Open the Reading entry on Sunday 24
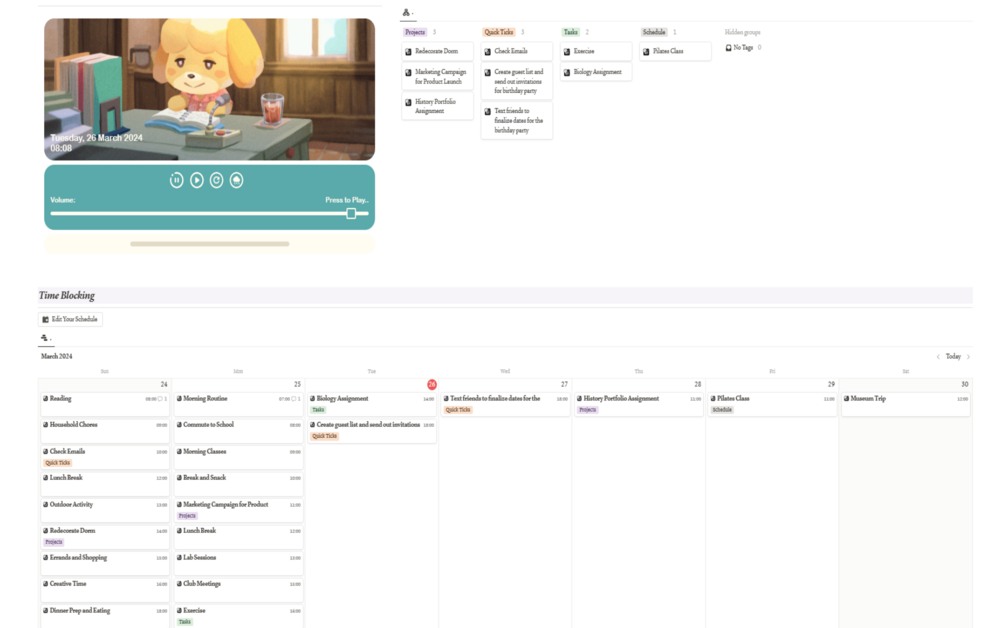The width and height of the screenshot is (1005, 628). click(x=105, y=404)
